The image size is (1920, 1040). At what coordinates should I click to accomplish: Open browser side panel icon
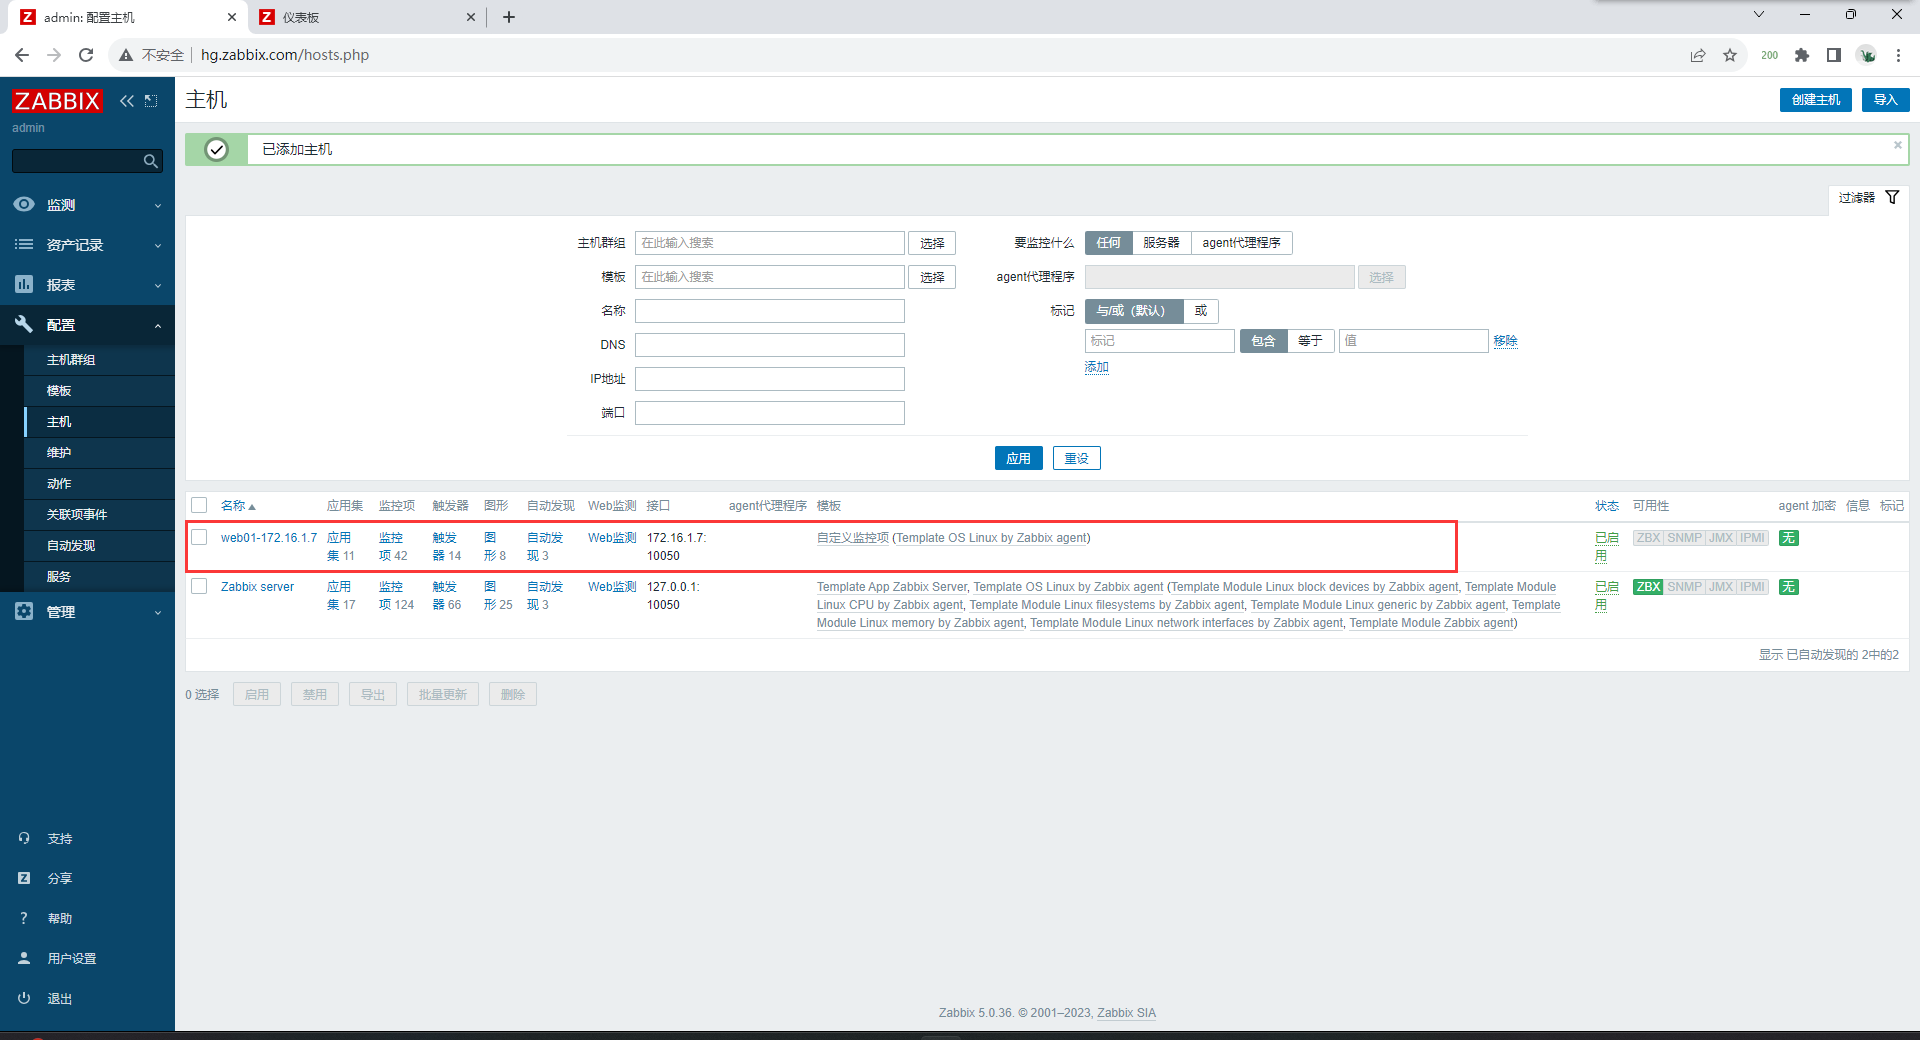click(x=1834, y=55)
